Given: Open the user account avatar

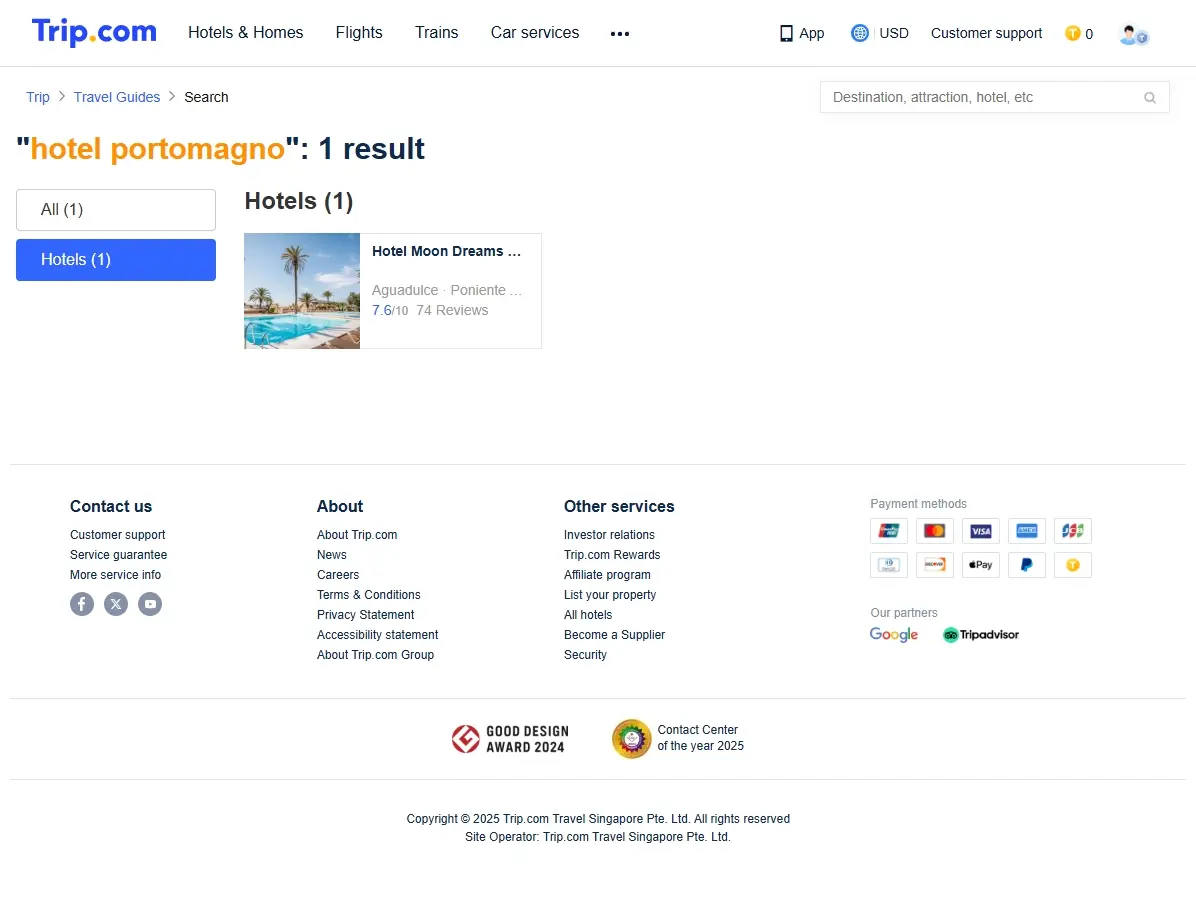Looking at the screenshot, I should pos(1133,34).
